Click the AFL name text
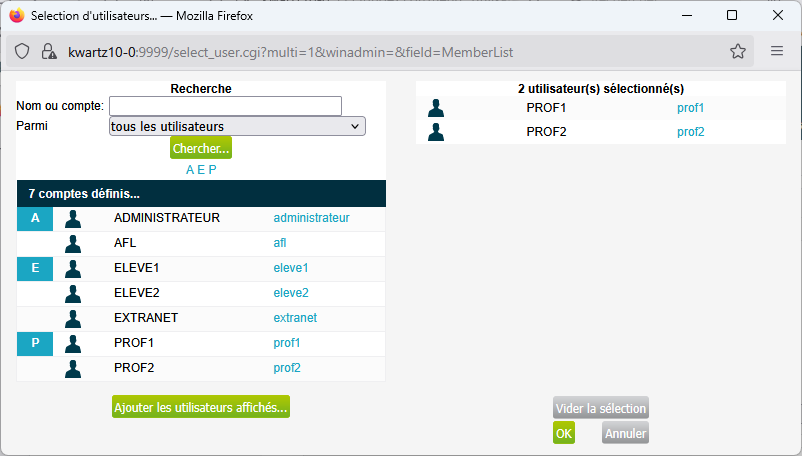The width and height of the screenshot is (802, 456). tap(125, 243)
